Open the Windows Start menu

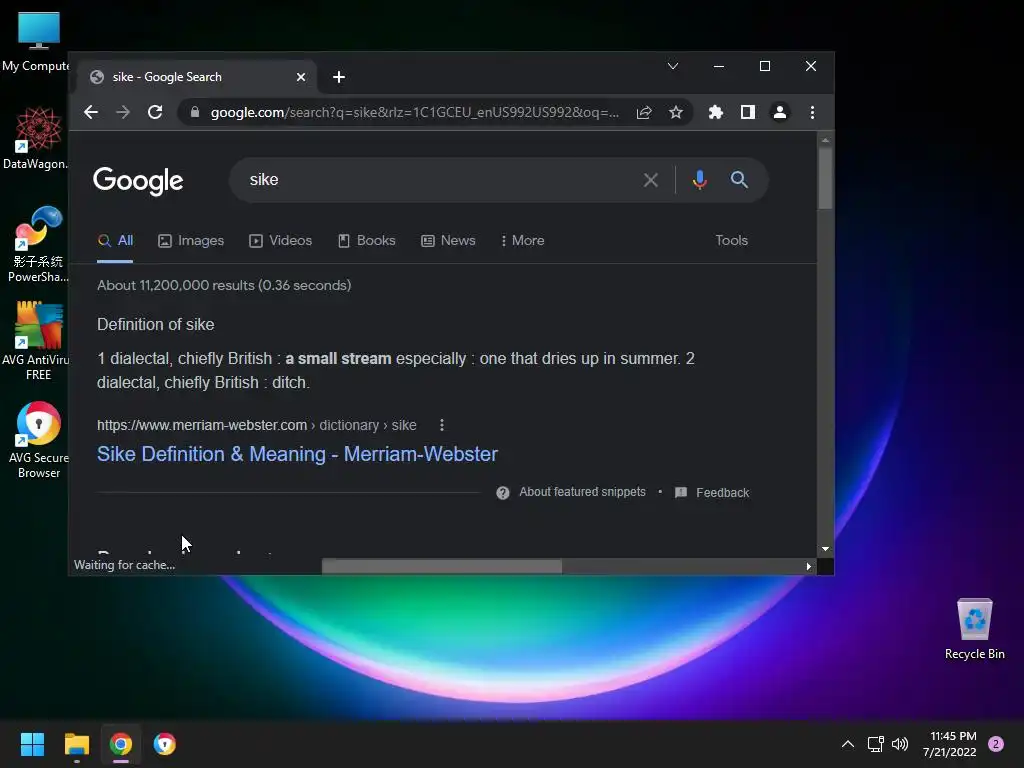[x=32, y=744]
